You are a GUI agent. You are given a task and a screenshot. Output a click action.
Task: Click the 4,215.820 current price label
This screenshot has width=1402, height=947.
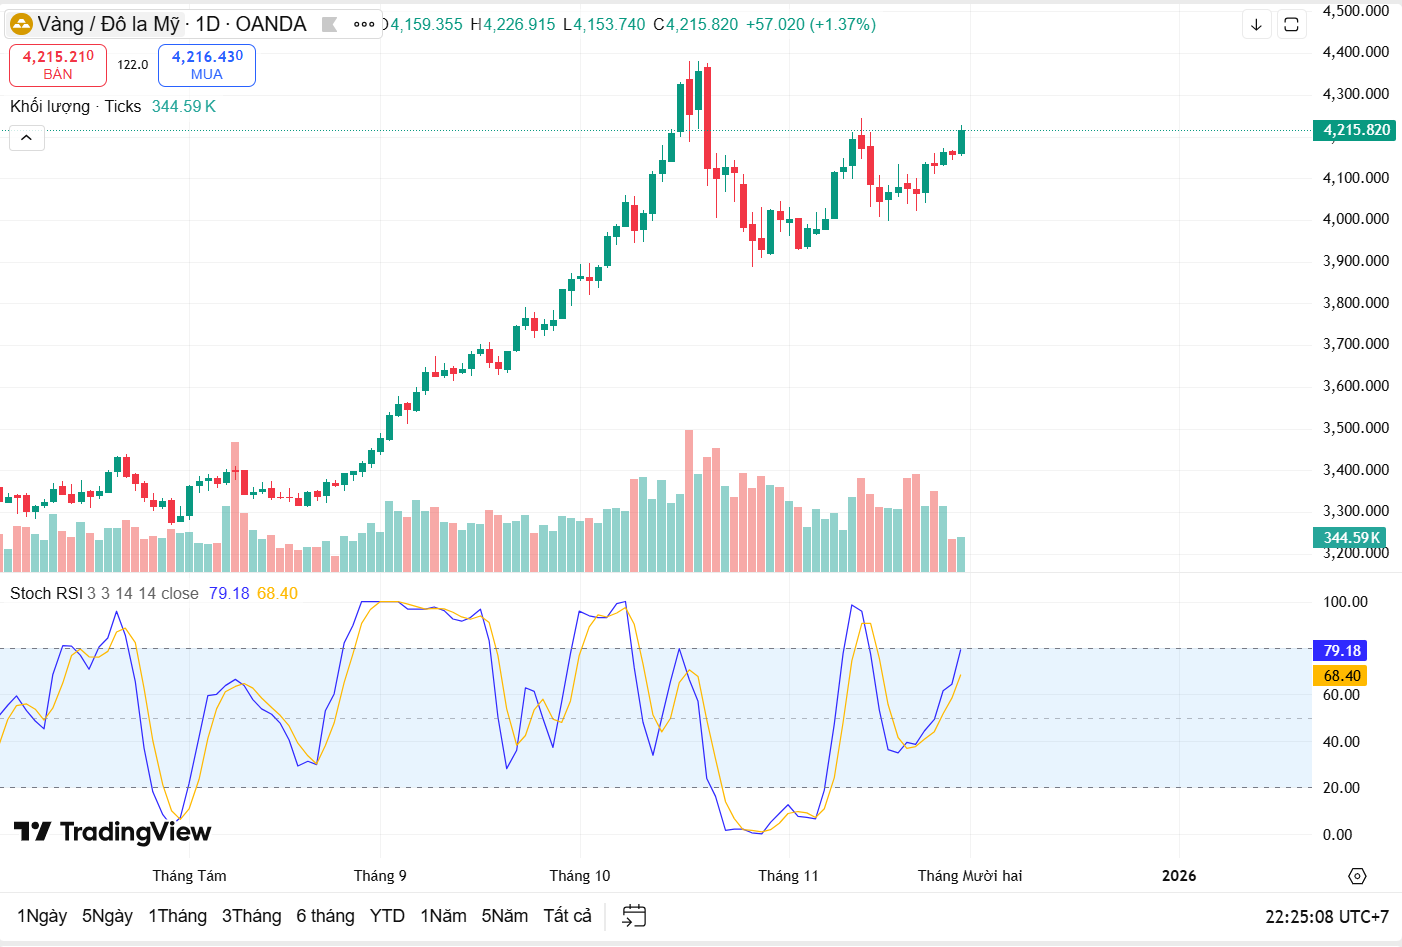[1355, 130]
